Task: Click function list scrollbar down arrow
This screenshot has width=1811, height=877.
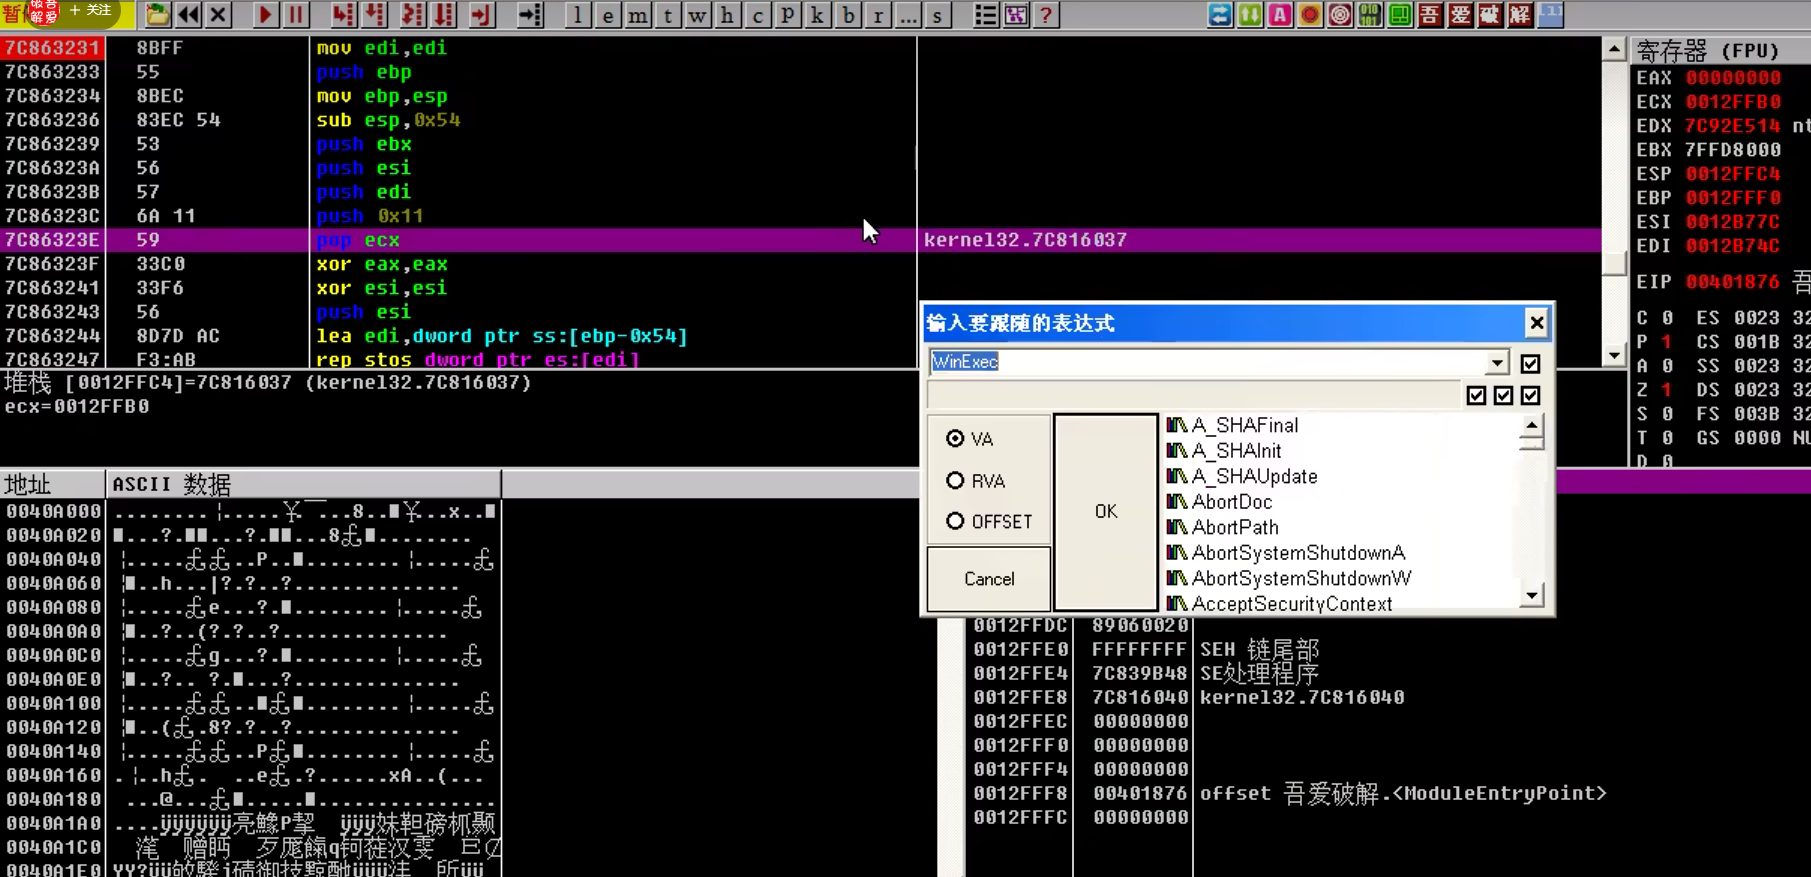Action: coord(1531,597)
